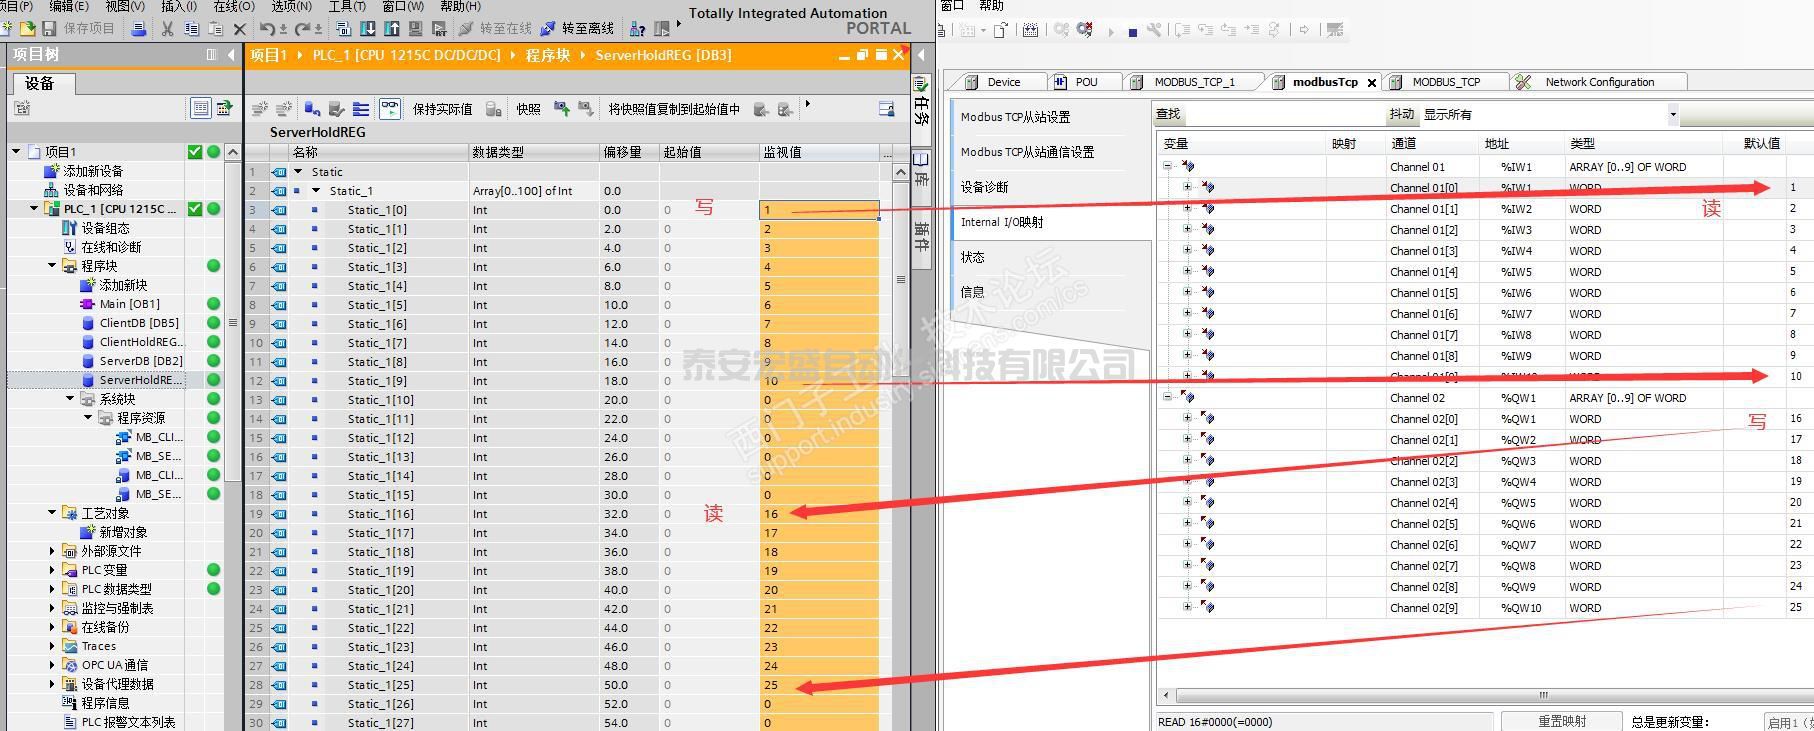This screenshot has width=1814, height=731.
Task: Click the Undo arrow in toolbar
Action: click(x=267, y=29)
